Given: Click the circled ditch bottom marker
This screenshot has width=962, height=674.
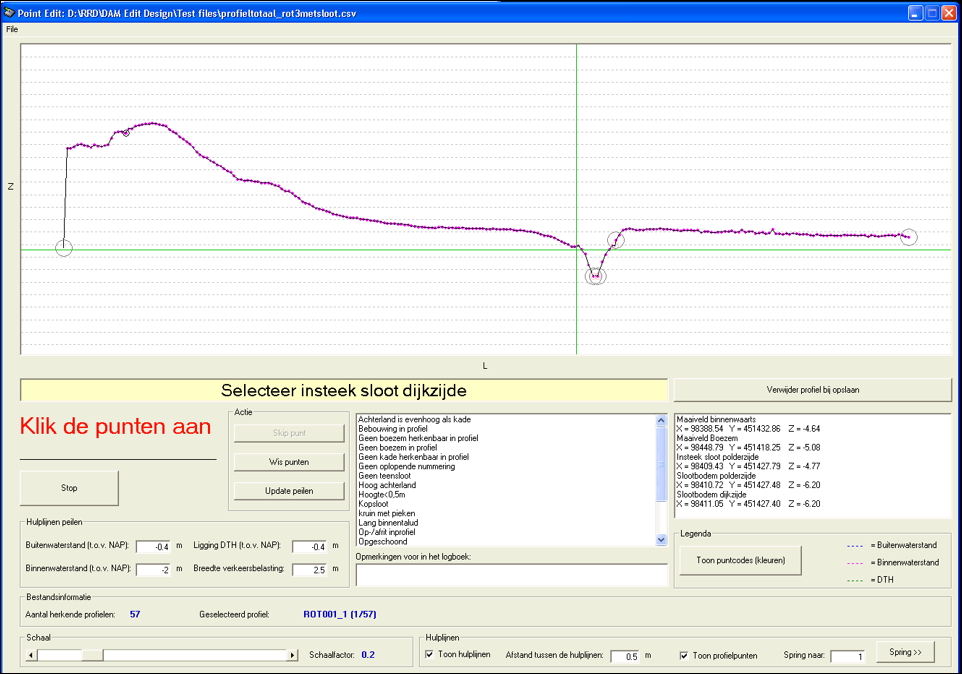Looking at the screenshot, I should pos(595,276).
